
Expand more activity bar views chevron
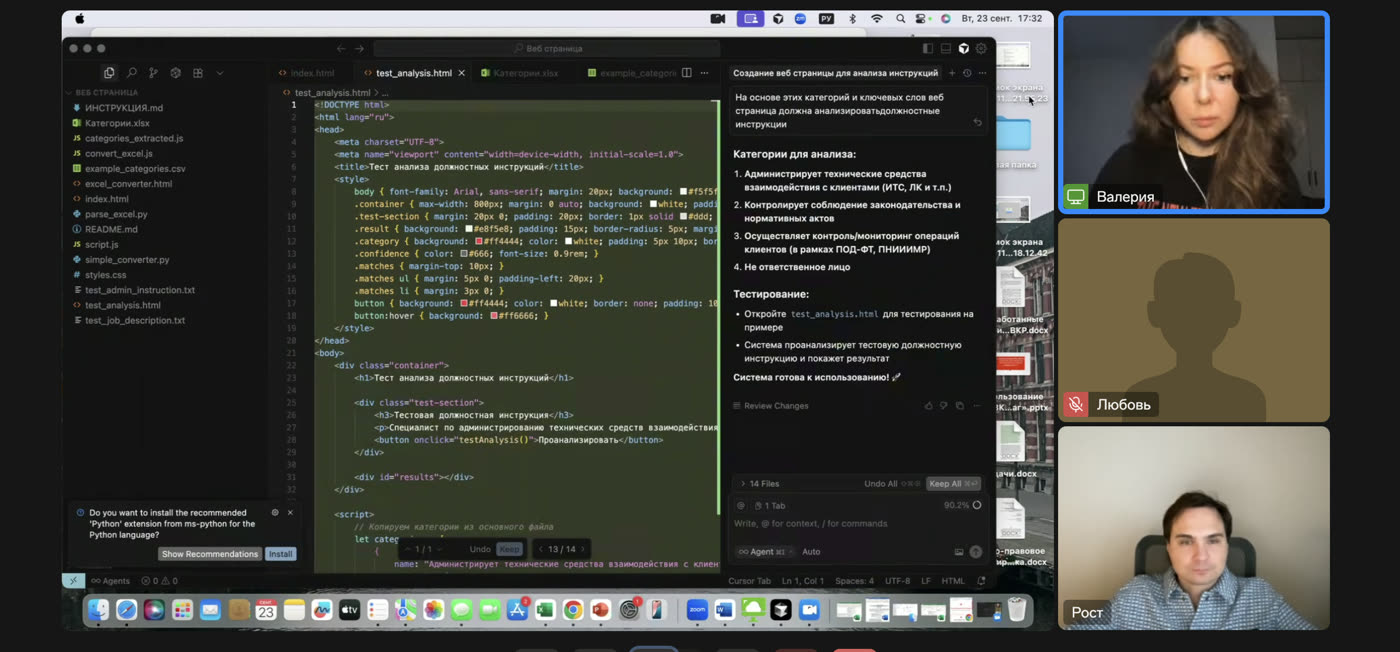click(220, 73)
